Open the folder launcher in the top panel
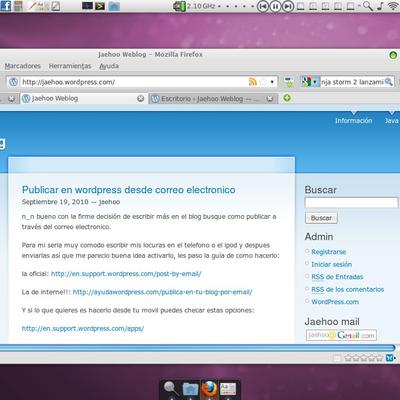400x400 pixels. click(x=114, y=6)
